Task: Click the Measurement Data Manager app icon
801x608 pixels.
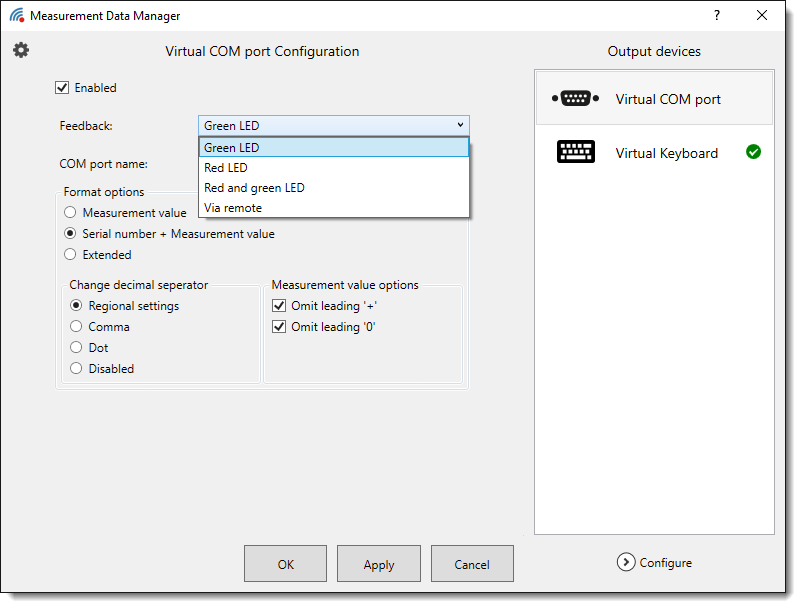Action: coord(16,16)
